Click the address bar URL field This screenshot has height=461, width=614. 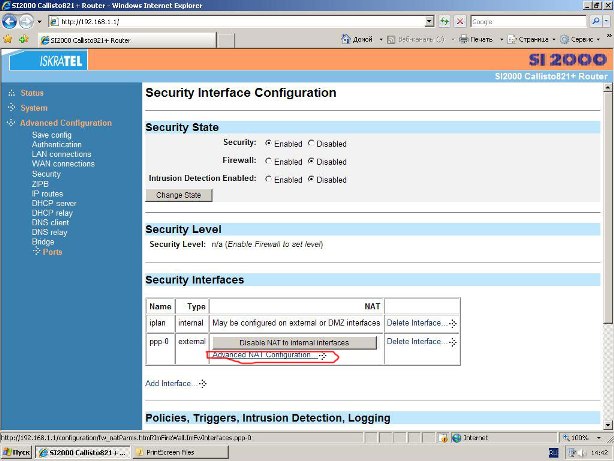(237, 22)
